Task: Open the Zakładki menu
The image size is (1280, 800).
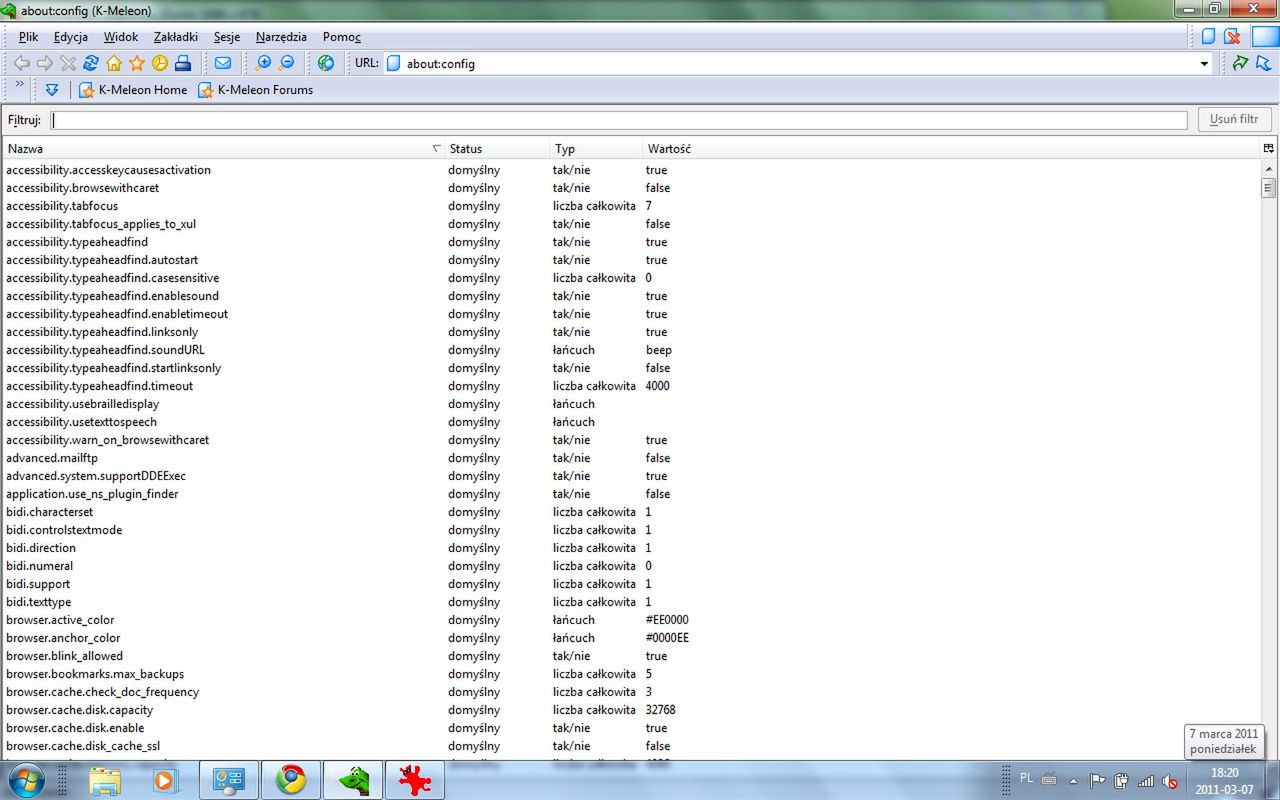Action: click(175, 36)
